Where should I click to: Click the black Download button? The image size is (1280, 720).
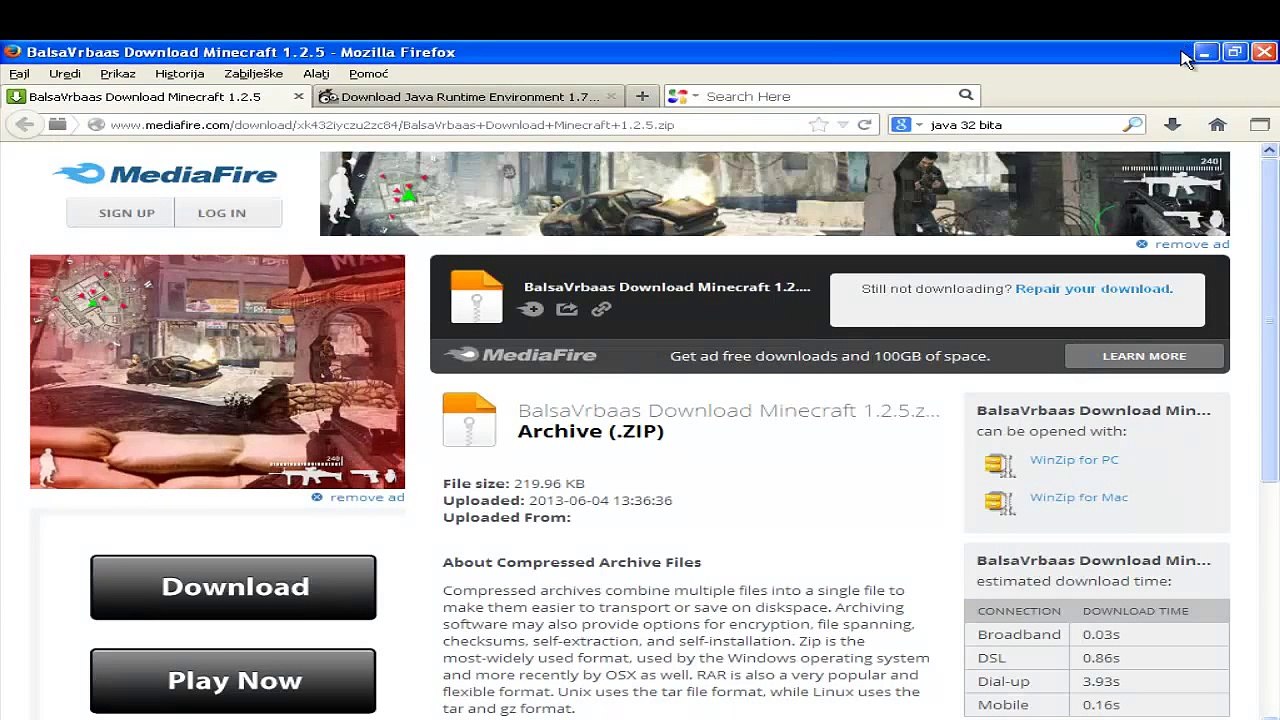tap(233, 587)
